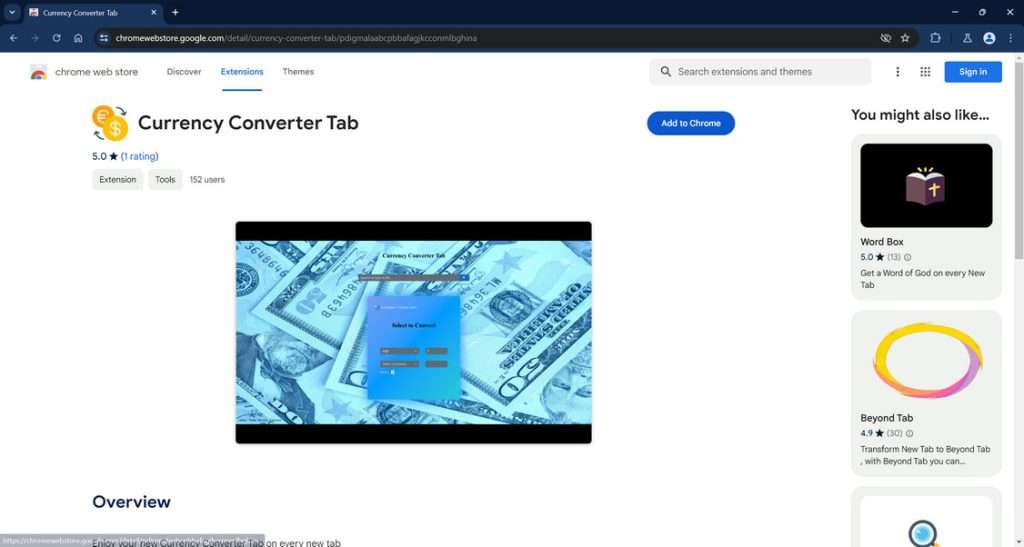Click the info icon beside Beyond Tab rating
The image size is (1024, 547).
(x=909, y=433)
